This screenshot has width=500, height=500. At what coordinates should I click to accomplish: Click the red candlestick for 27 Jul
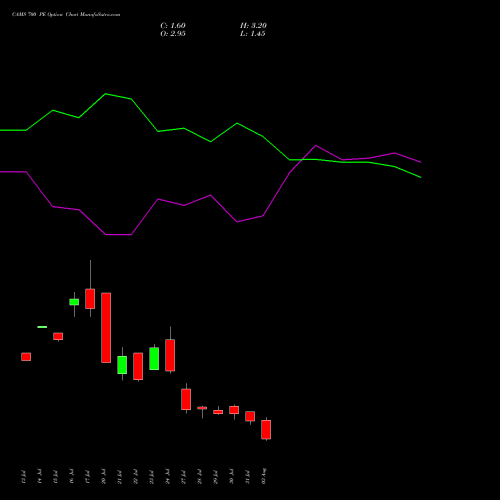pyautogui.click(x=186, y=399)
